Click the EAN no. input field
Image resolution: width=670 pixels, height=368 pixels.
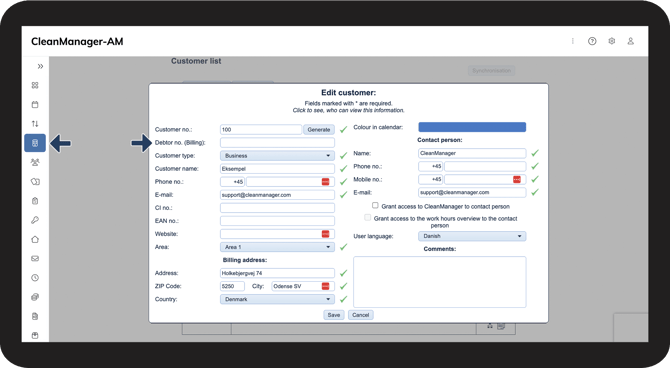coord(277,221)
